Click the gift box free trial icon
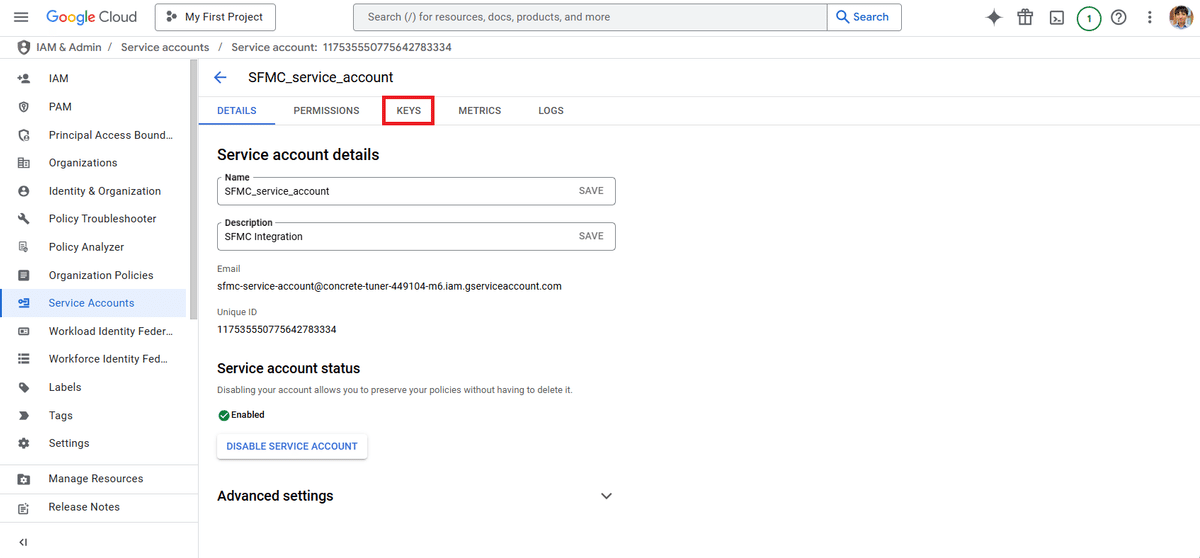This screenshot has width=1200, height=558. click(x=1025, y=17)
